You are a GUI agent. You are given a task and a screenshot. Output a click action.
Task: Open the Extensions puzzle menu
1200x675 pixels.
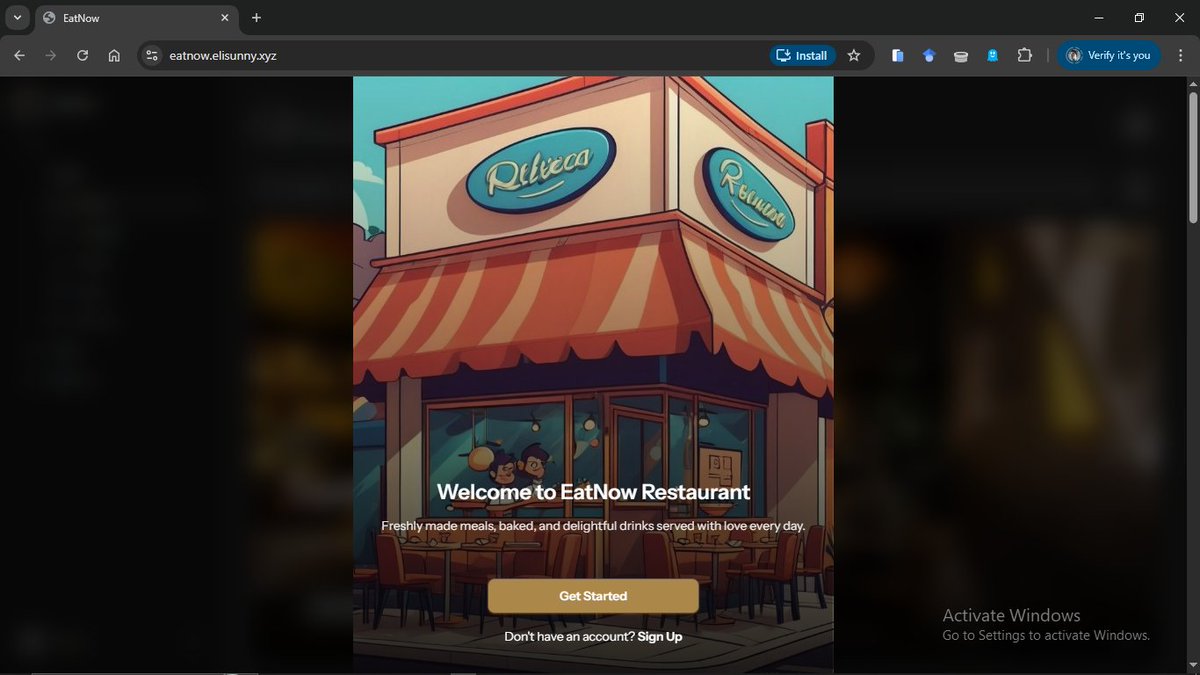[1024, 56]
